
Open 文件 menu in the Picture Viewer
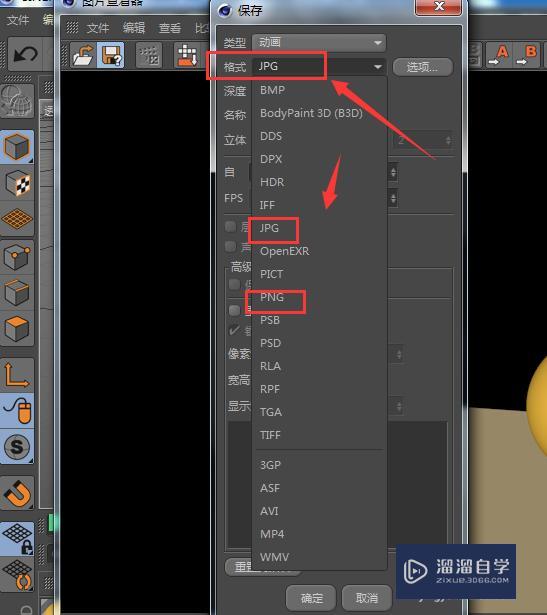coord(98,28)
